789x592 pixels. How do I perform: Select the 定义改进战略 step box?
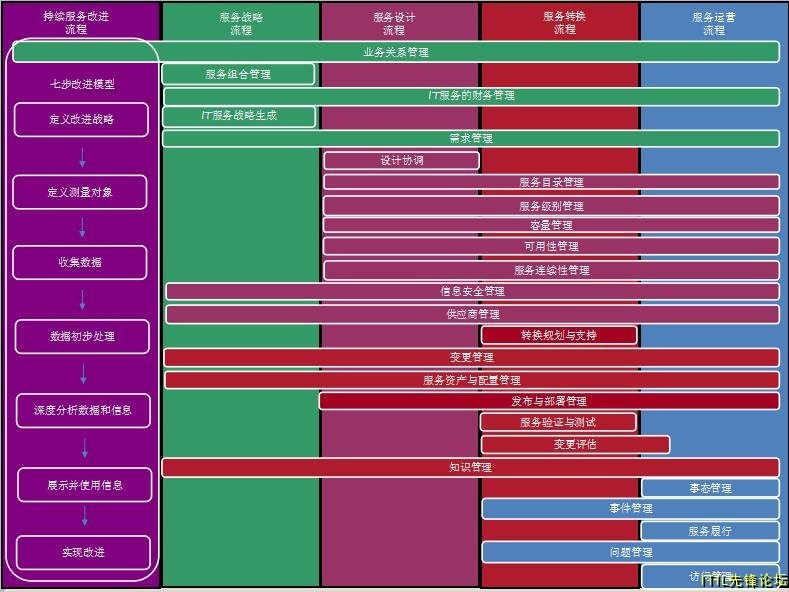pyautogui.click(x=82, y=119)
